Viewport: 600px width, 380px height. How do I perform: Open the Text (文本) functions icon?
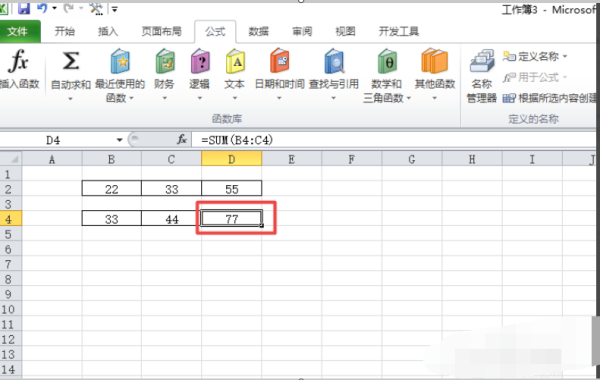pyautogui.click(x=235, y=61)
